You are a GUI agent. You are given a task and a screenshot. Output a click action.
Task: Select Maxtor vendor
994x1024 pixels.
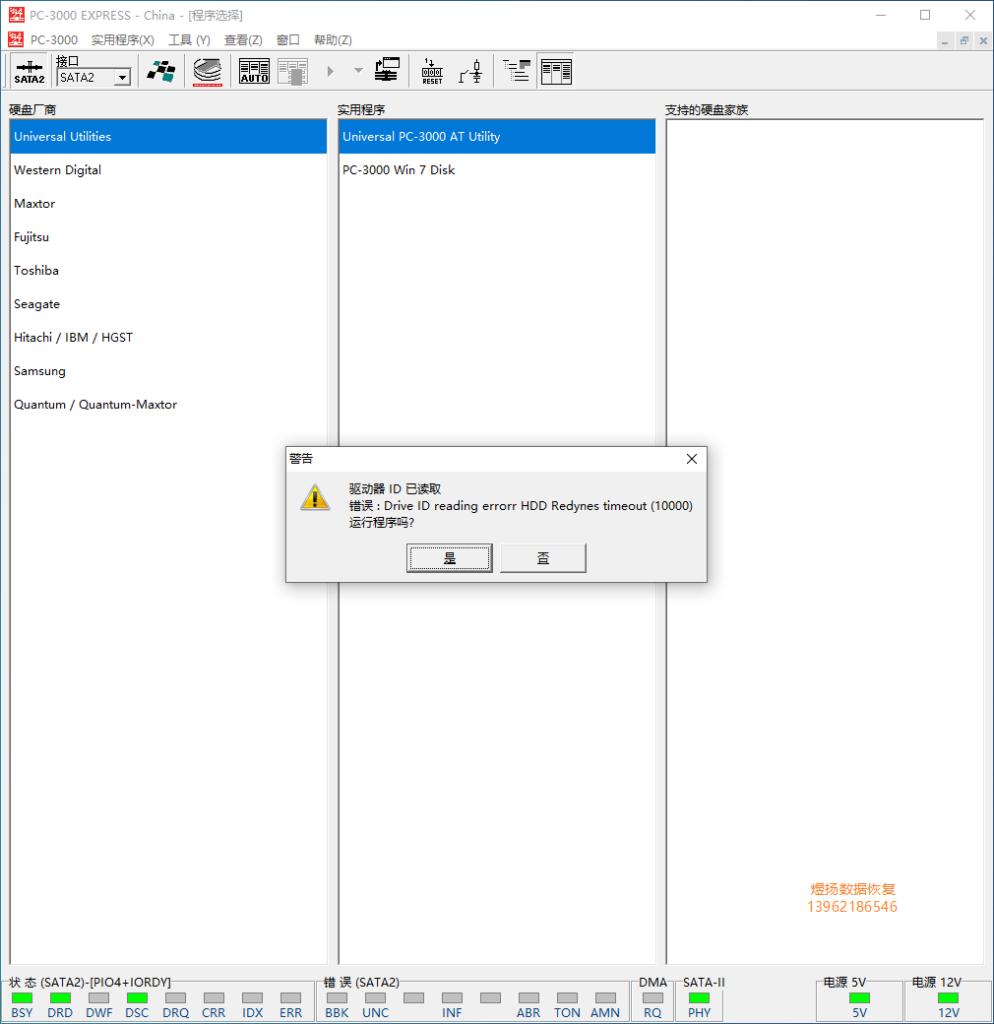tap(168, 204)
